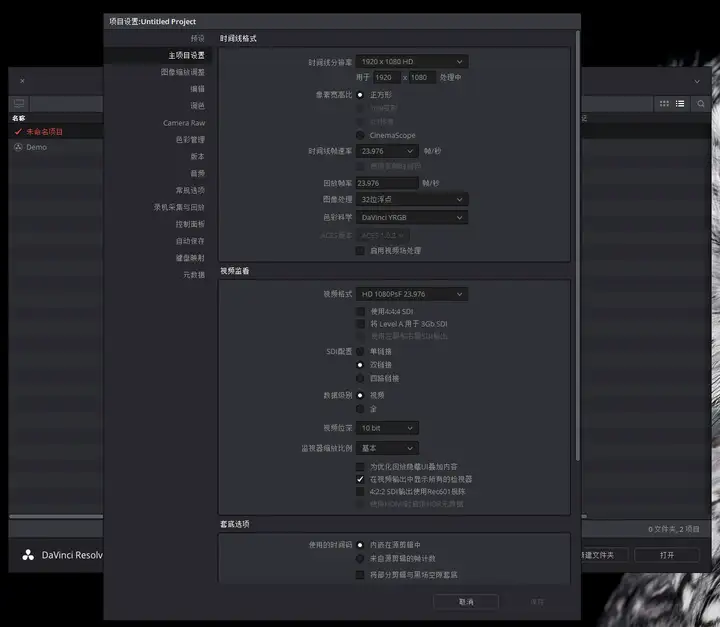Image resolution: width=720 pixels, height=627 pixels.
Task: Open the timeline frame rate 23.976 dropdown
Action: tap(387, 151)
